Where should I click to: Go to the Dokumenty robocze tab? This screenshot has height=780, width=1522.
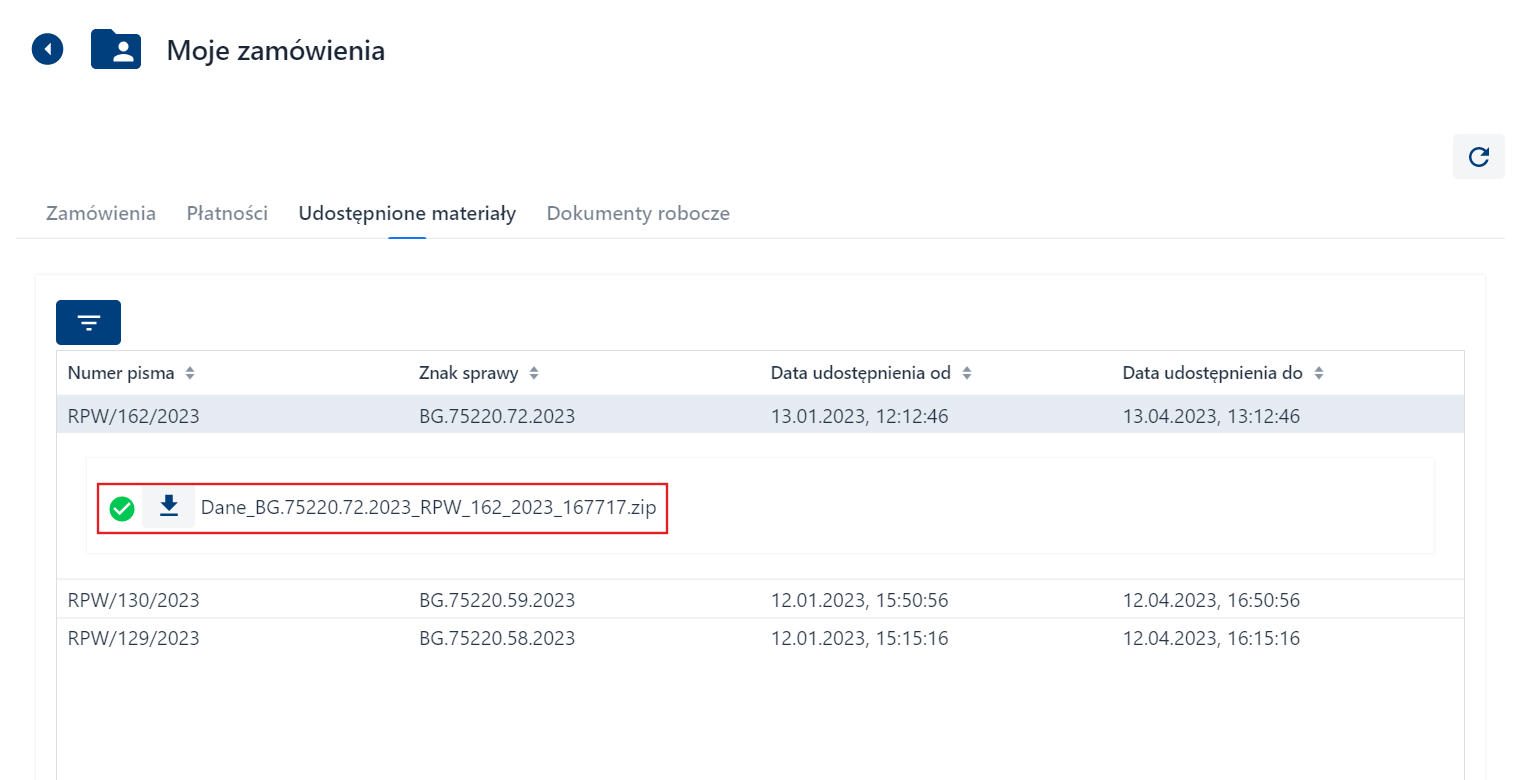coord(638,213)
